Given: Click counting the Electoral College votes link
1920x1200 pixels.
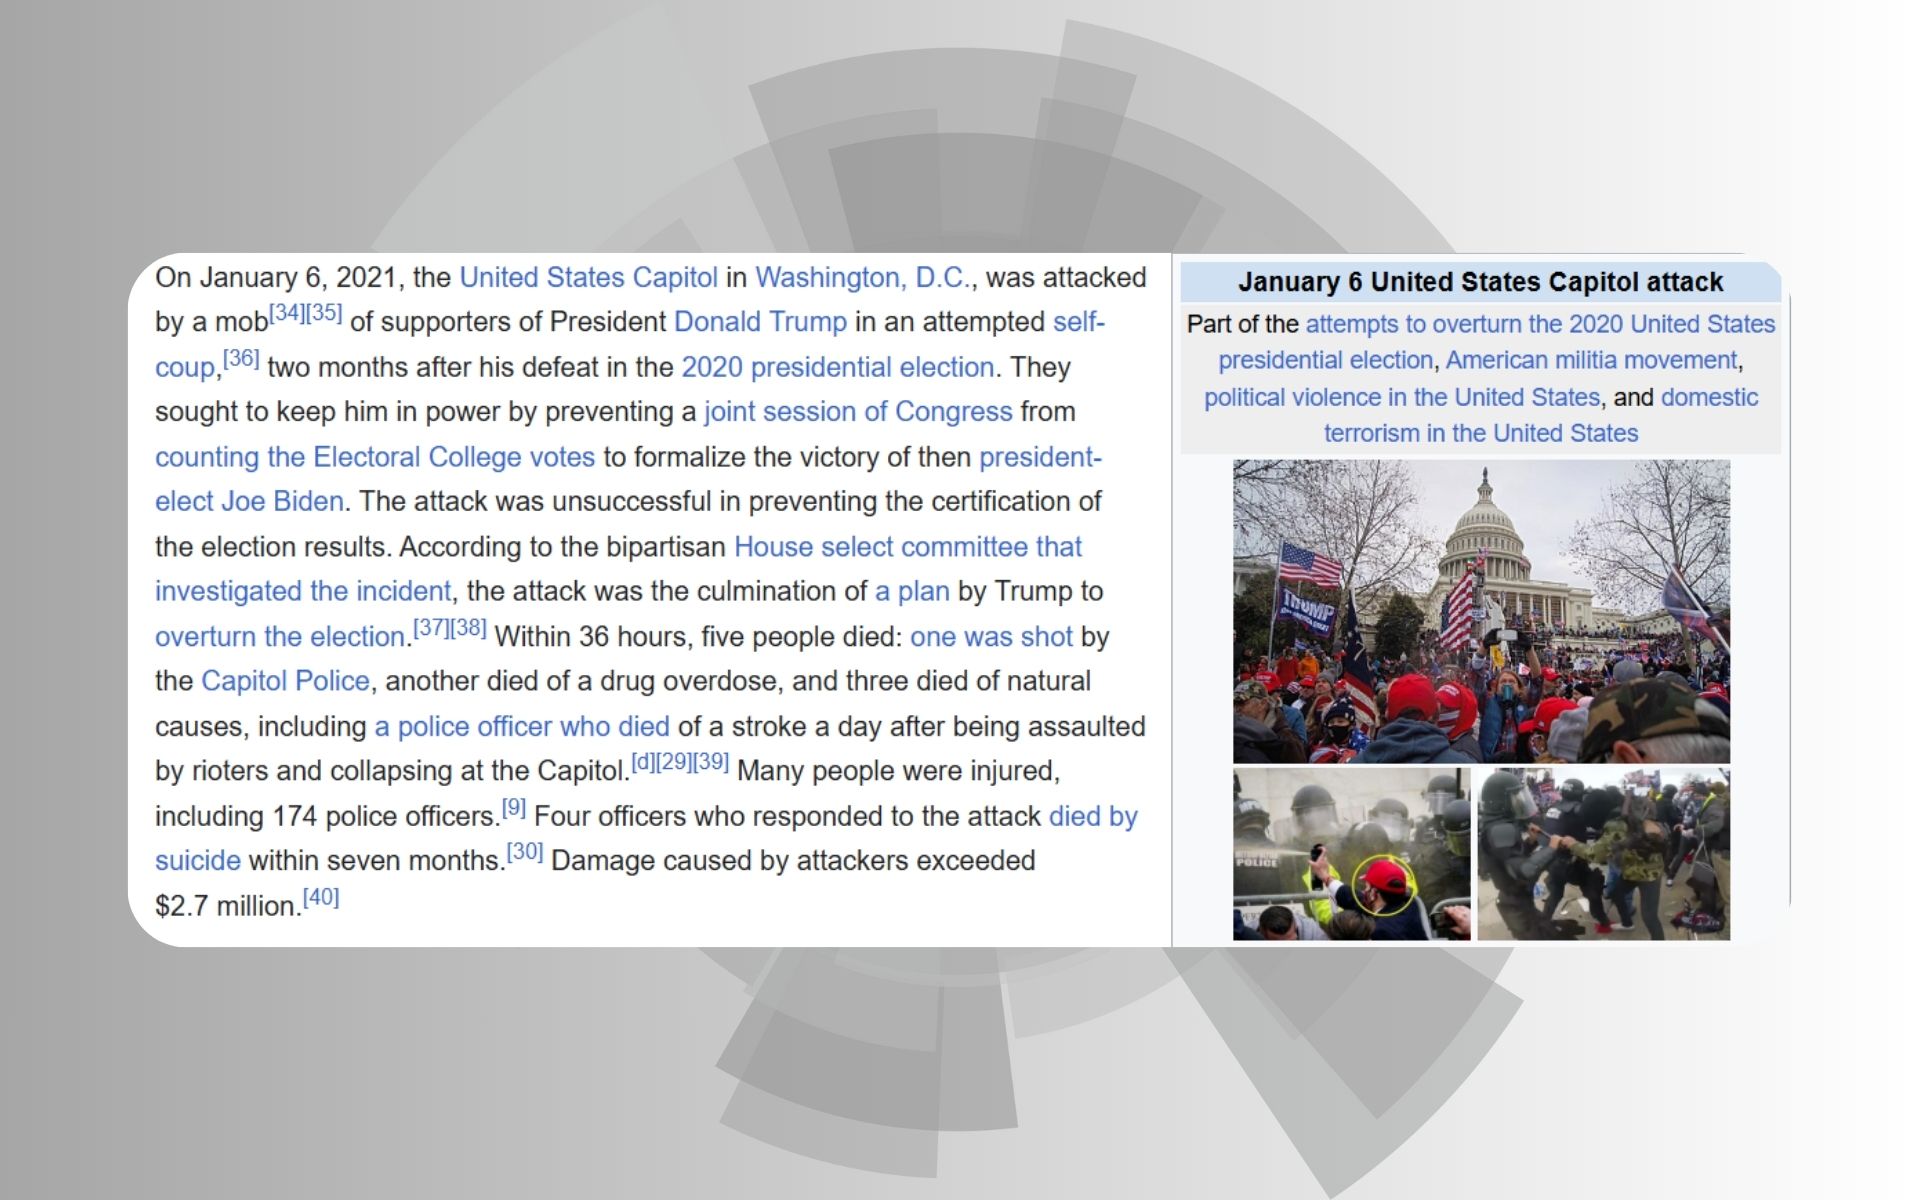Looking at the screenshot, I should pos(375,457).
